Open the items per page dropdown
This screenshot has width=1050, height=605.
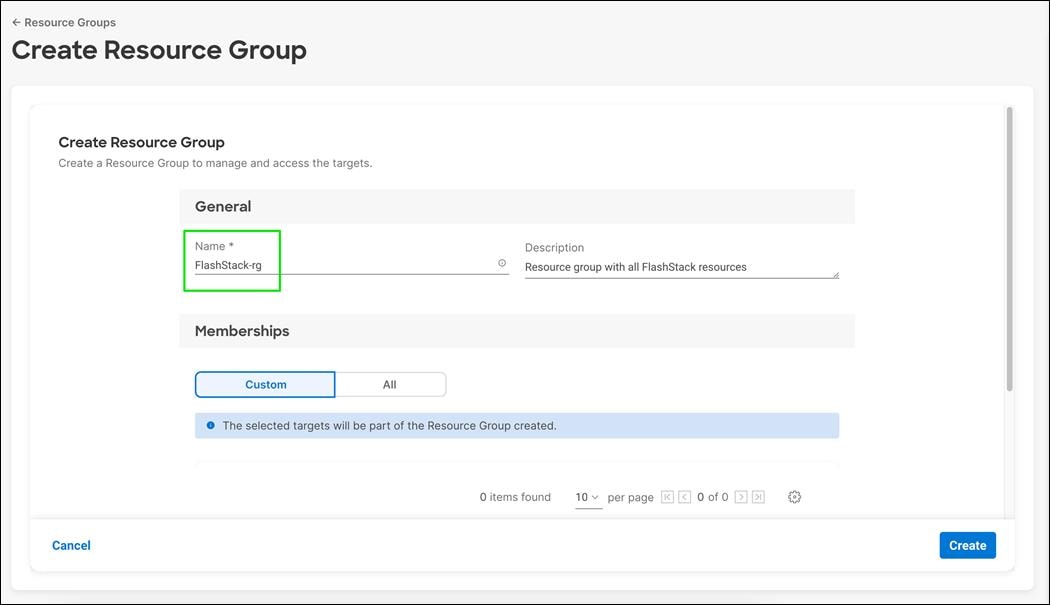coord(588,496)
